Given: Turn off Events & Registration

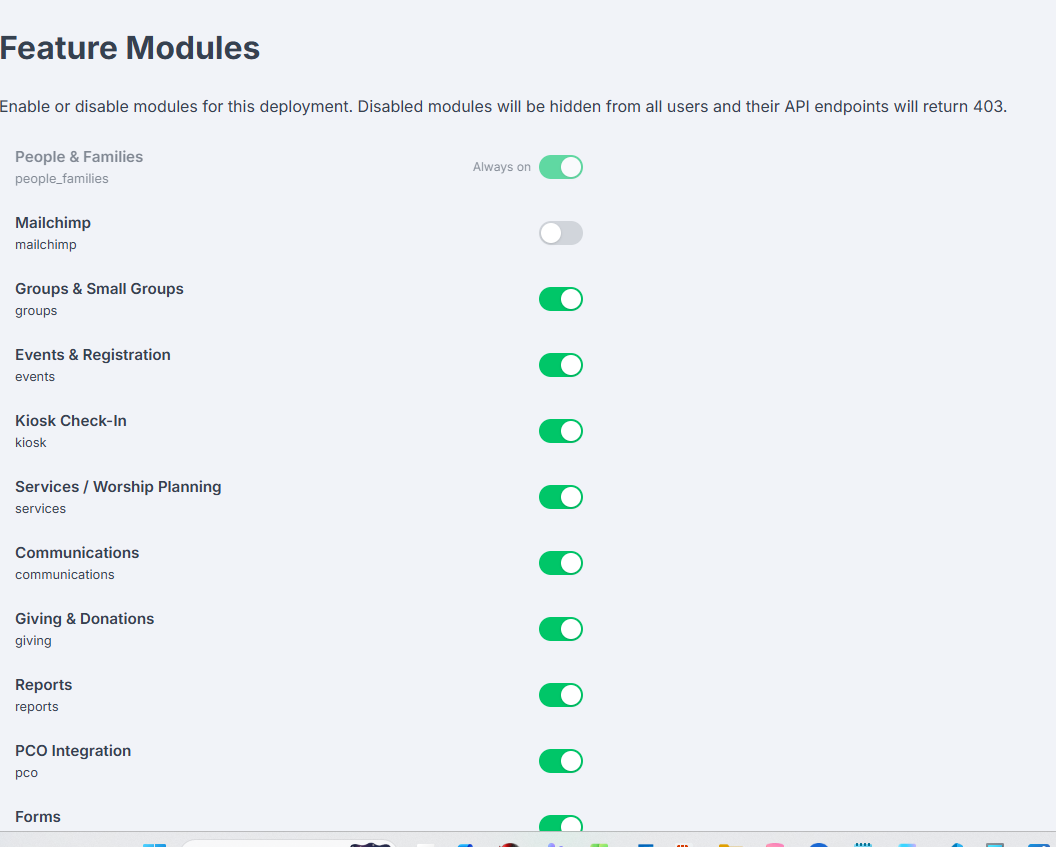Looking at the screenshot, I should pyautogui.click(x=560, y=365).
